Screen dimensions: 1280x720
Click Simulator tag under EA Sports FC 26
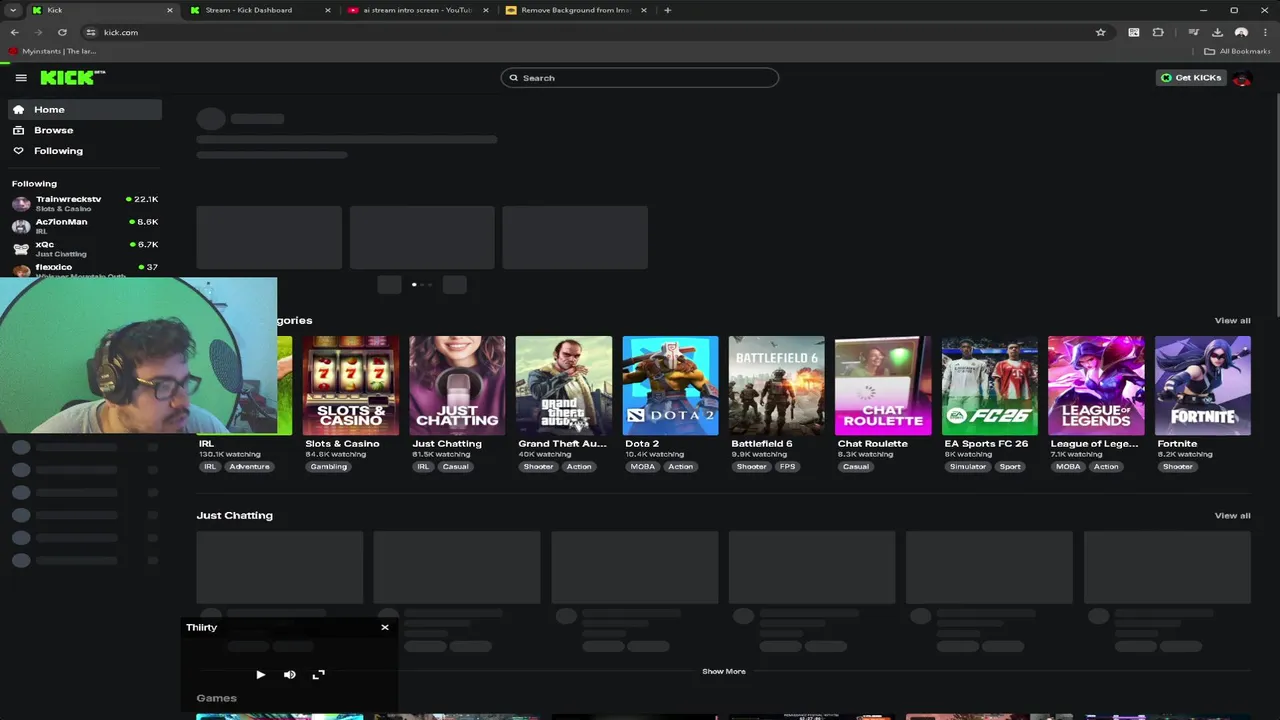click(968, 467)
